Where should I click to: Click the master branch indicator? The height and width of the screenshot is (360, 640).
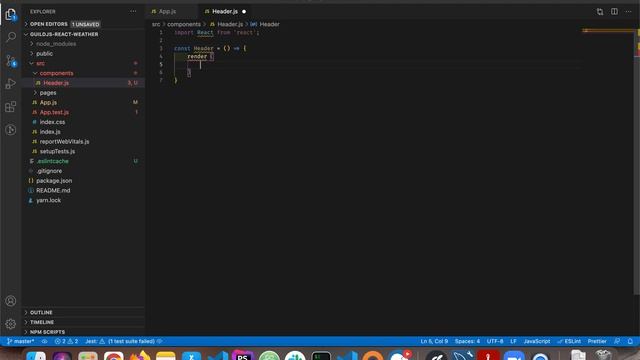click(x=20, y=341)
